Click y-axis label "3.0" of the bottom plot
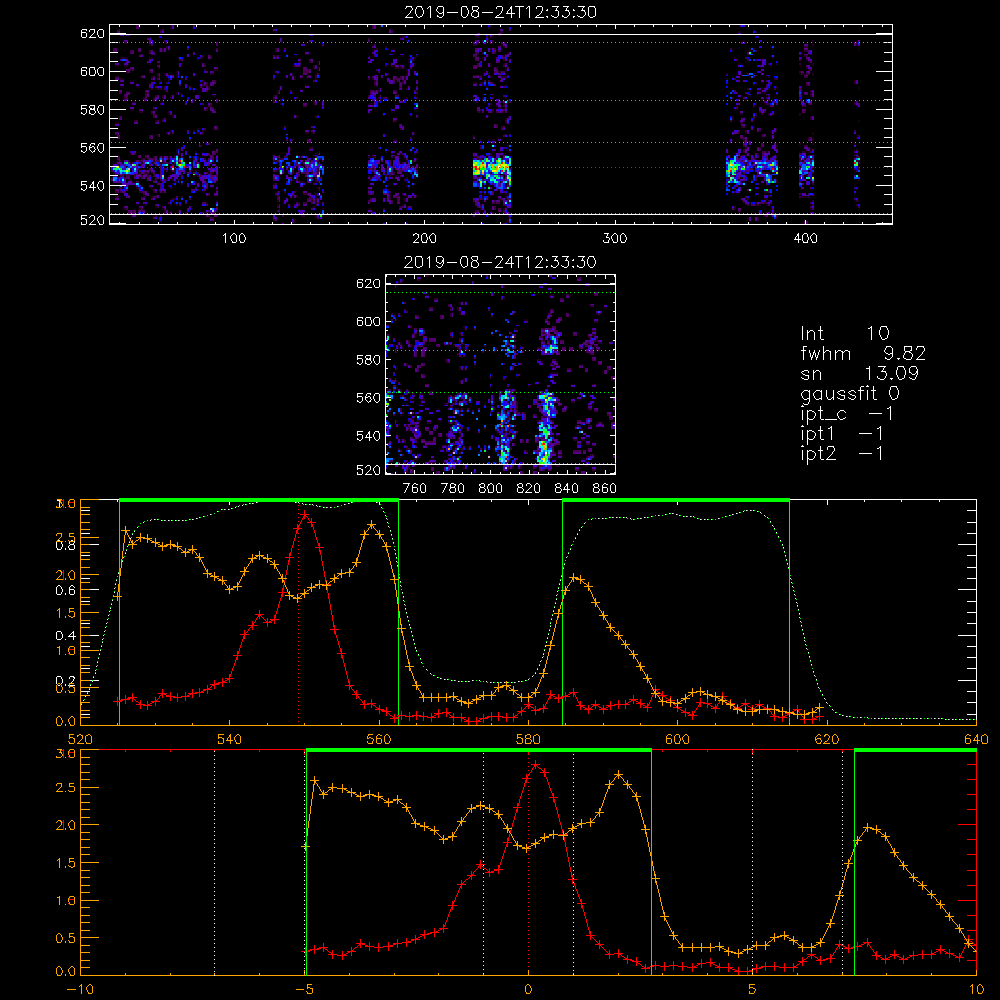 (66, 753)
